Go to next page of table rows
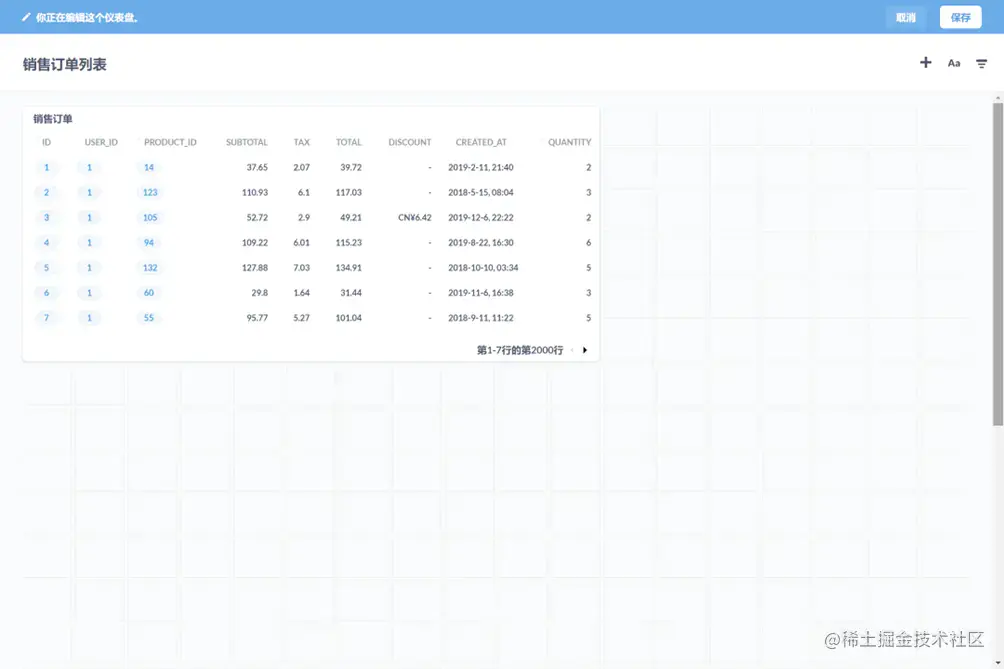The image size is (1004, 669). coord(585,350)
